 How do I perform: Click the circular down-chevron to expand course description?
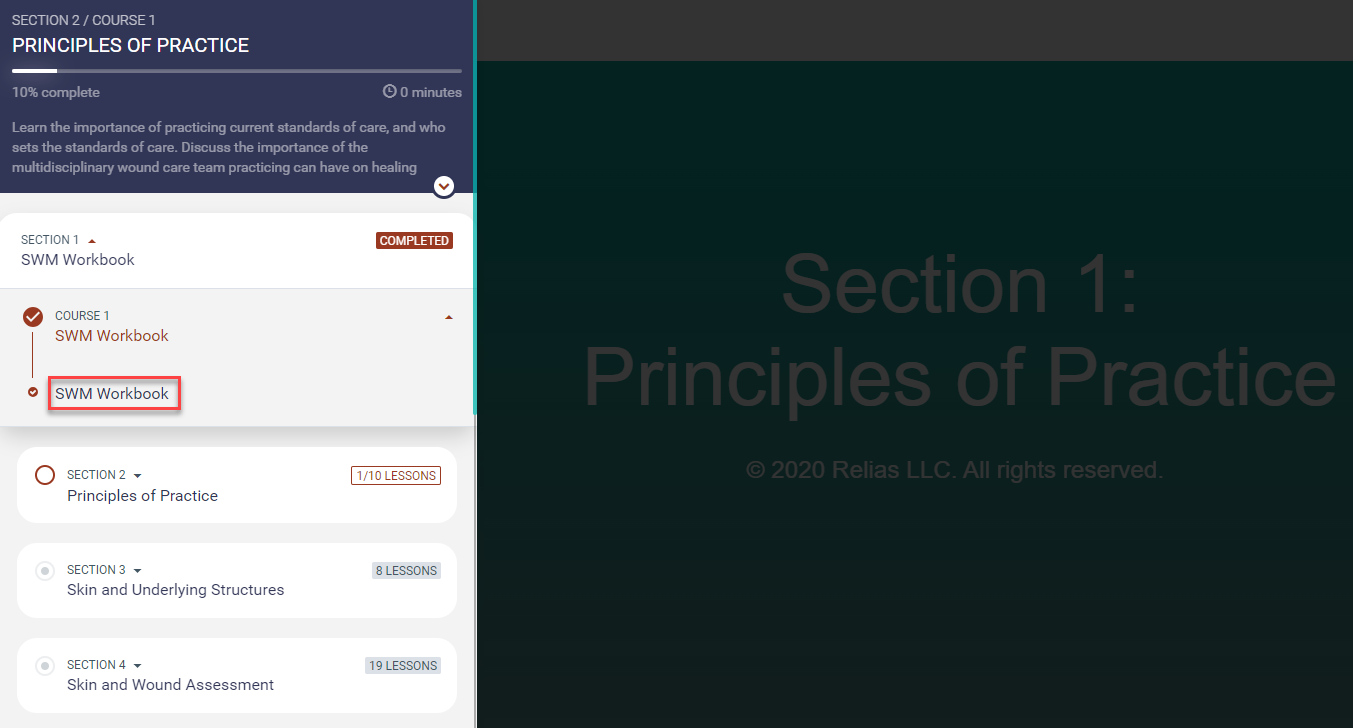443,186
